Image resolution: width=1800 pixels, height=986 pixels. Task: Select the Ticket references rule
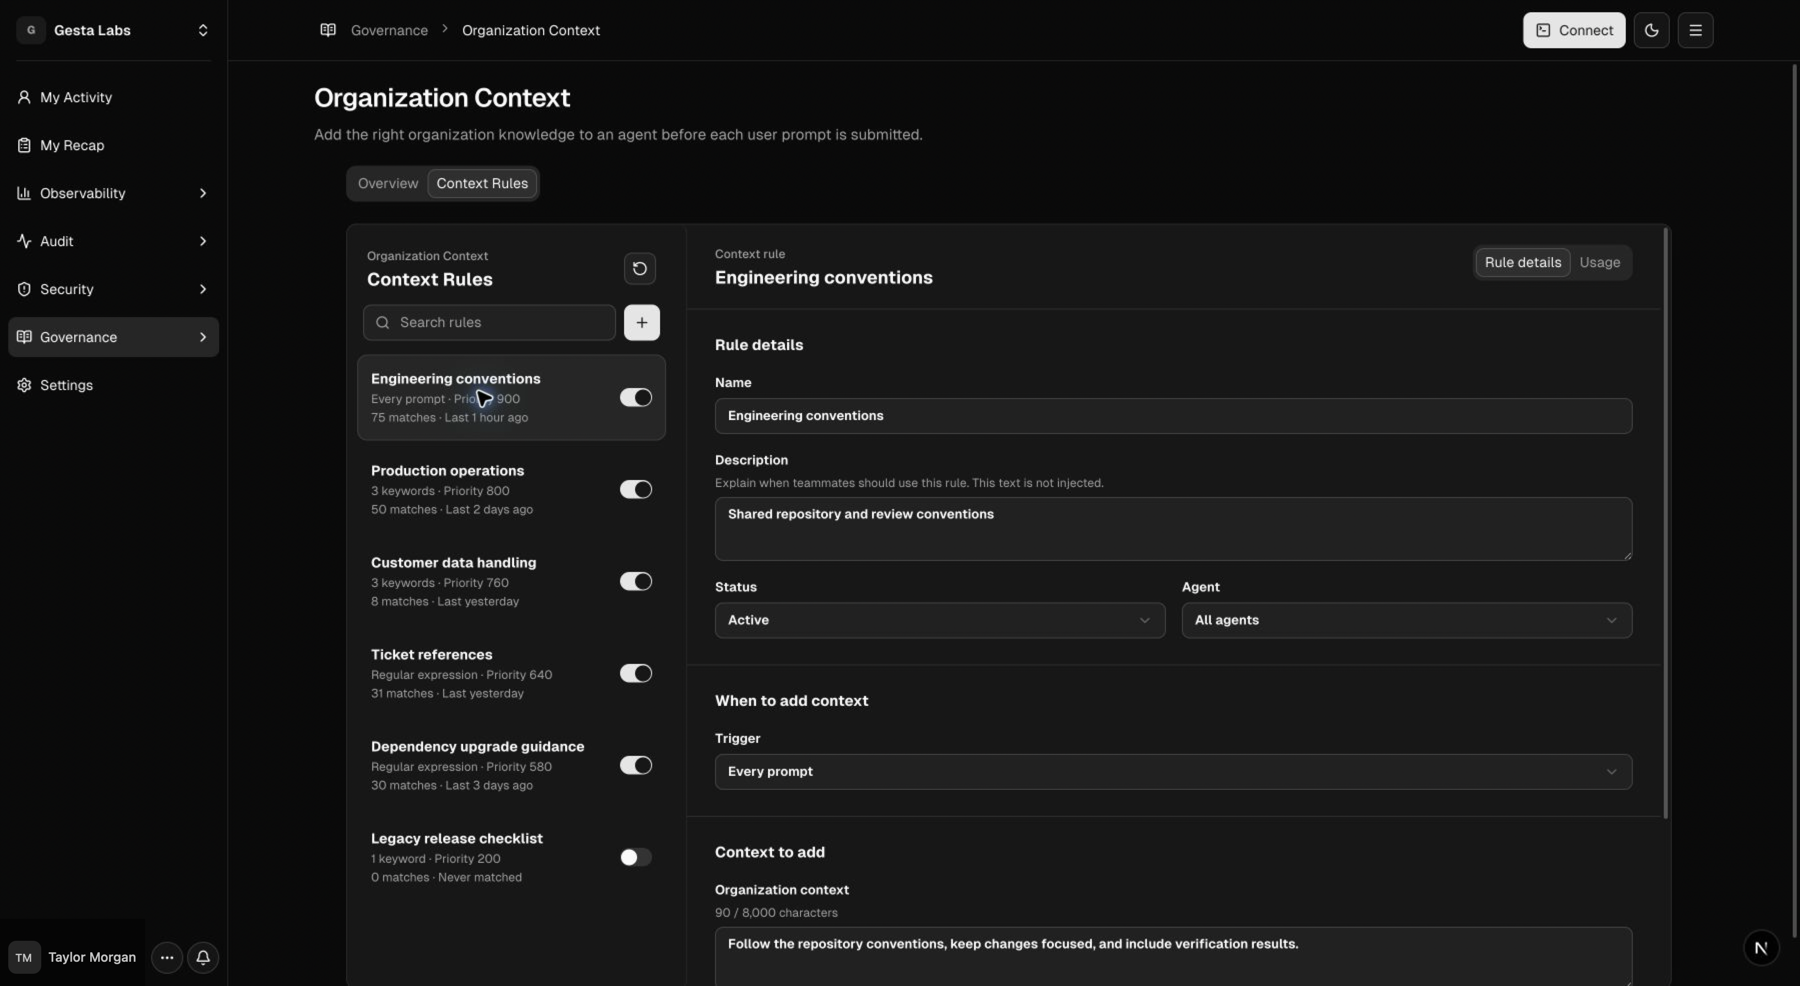(511, 673)
